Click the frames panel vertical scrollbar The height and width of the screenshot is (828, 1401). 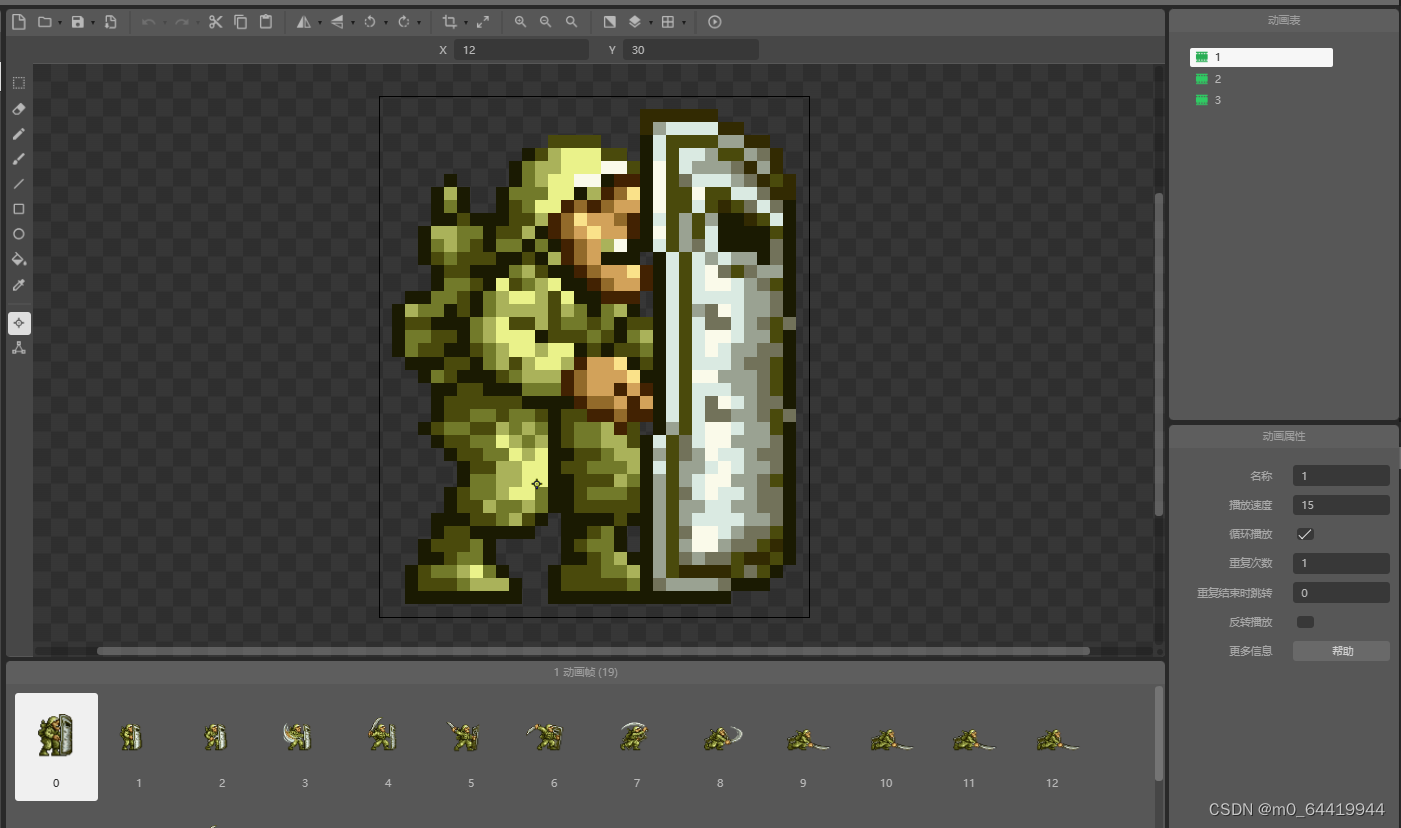(x=1159, y=733)
